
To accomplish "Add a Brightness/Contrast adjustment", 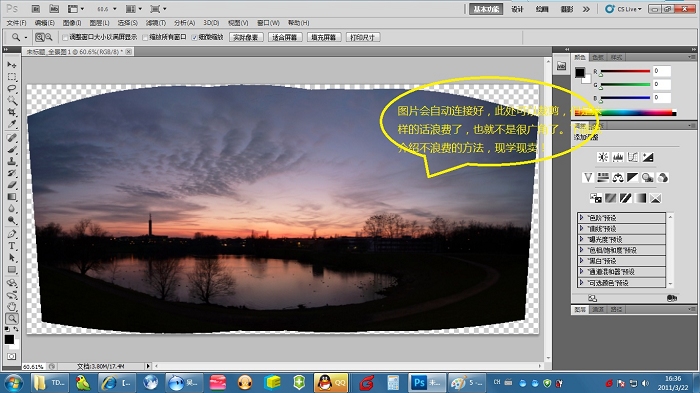I will 603,157.
